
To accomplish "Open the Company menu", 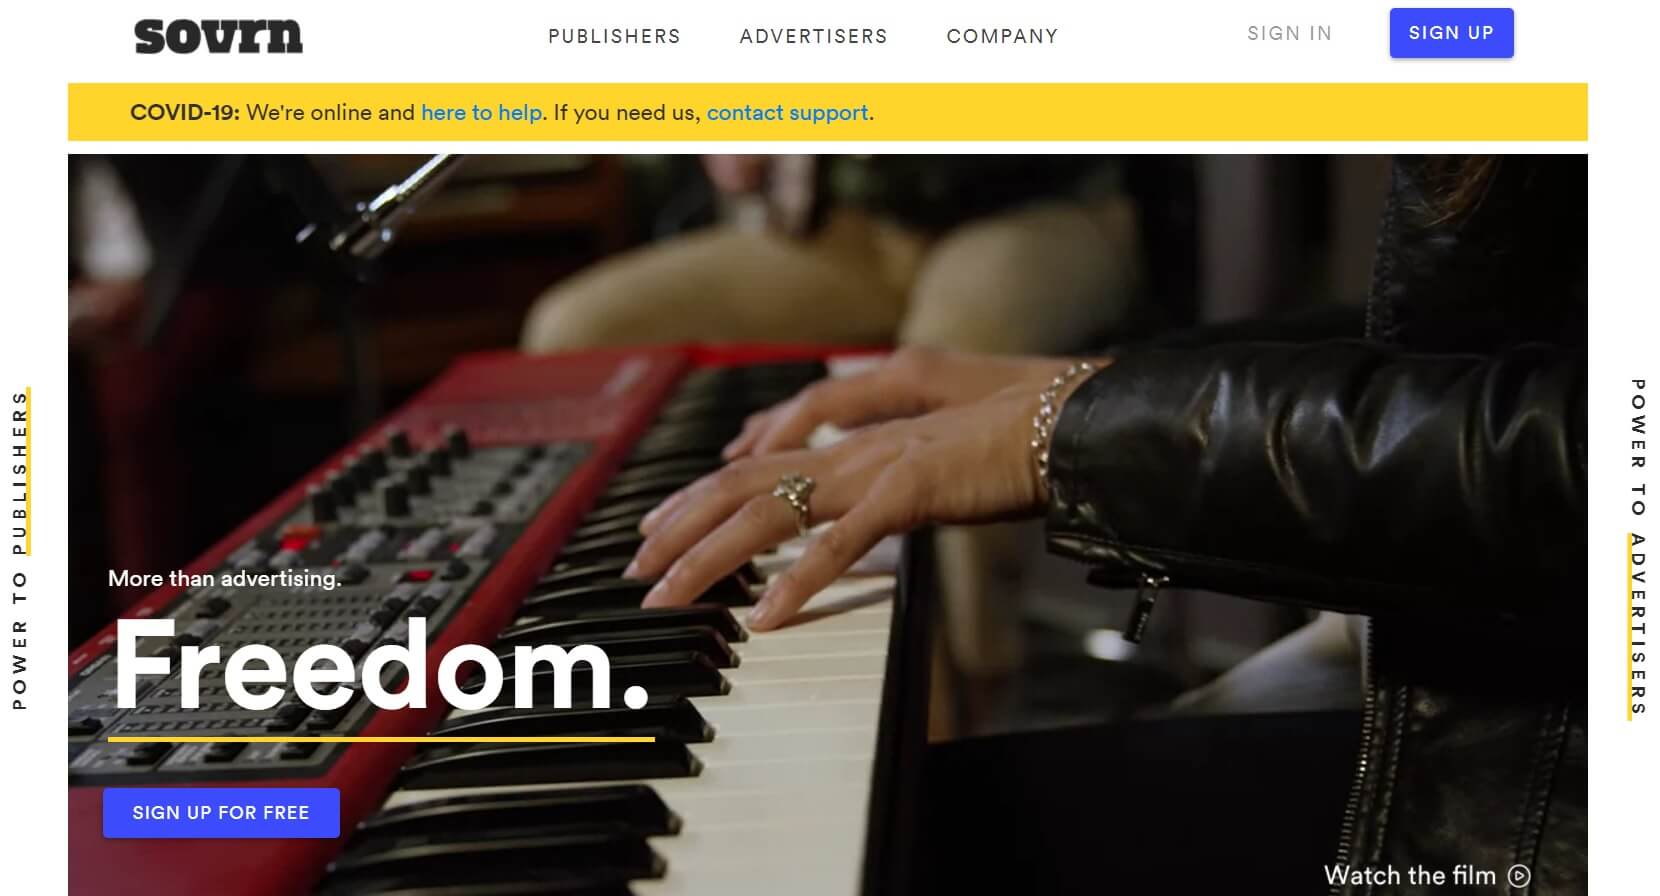I will pyautogui.click(x=1002, y=36).
